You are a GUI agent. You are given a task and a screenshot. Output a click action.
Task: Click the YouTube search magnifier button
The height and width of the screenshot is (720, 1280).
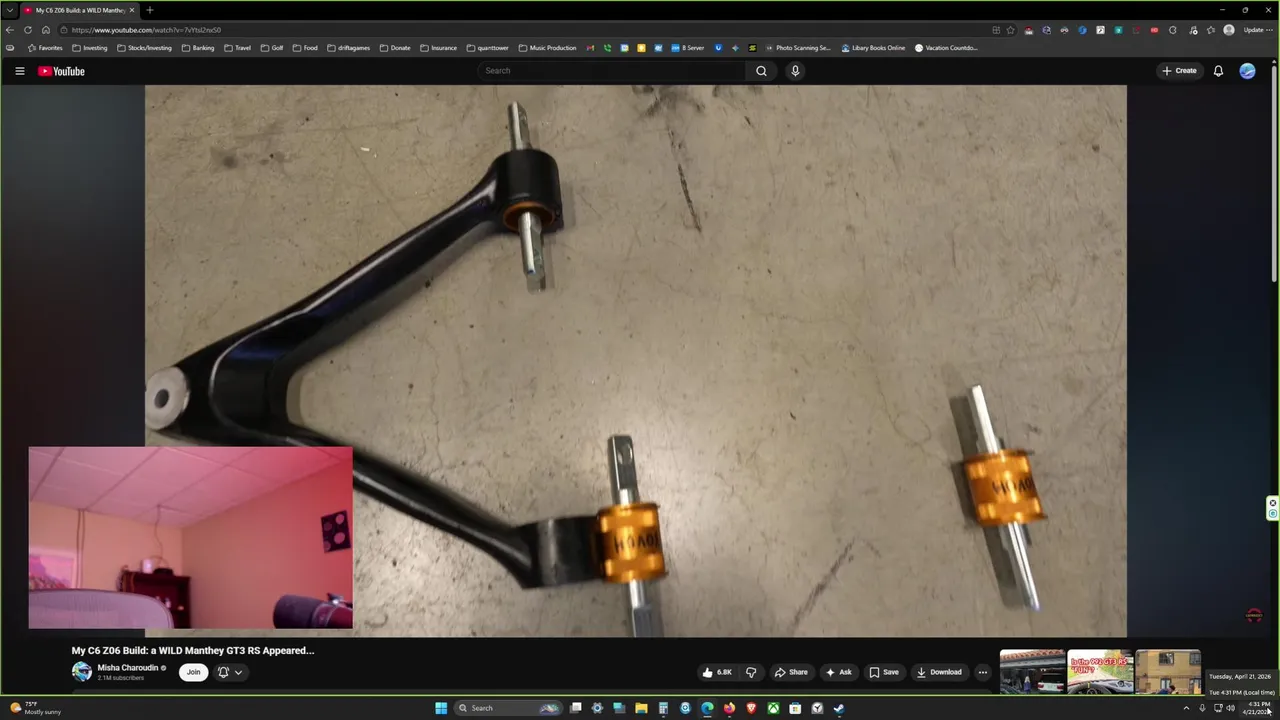pyautogui.click(x=761, y=71)
